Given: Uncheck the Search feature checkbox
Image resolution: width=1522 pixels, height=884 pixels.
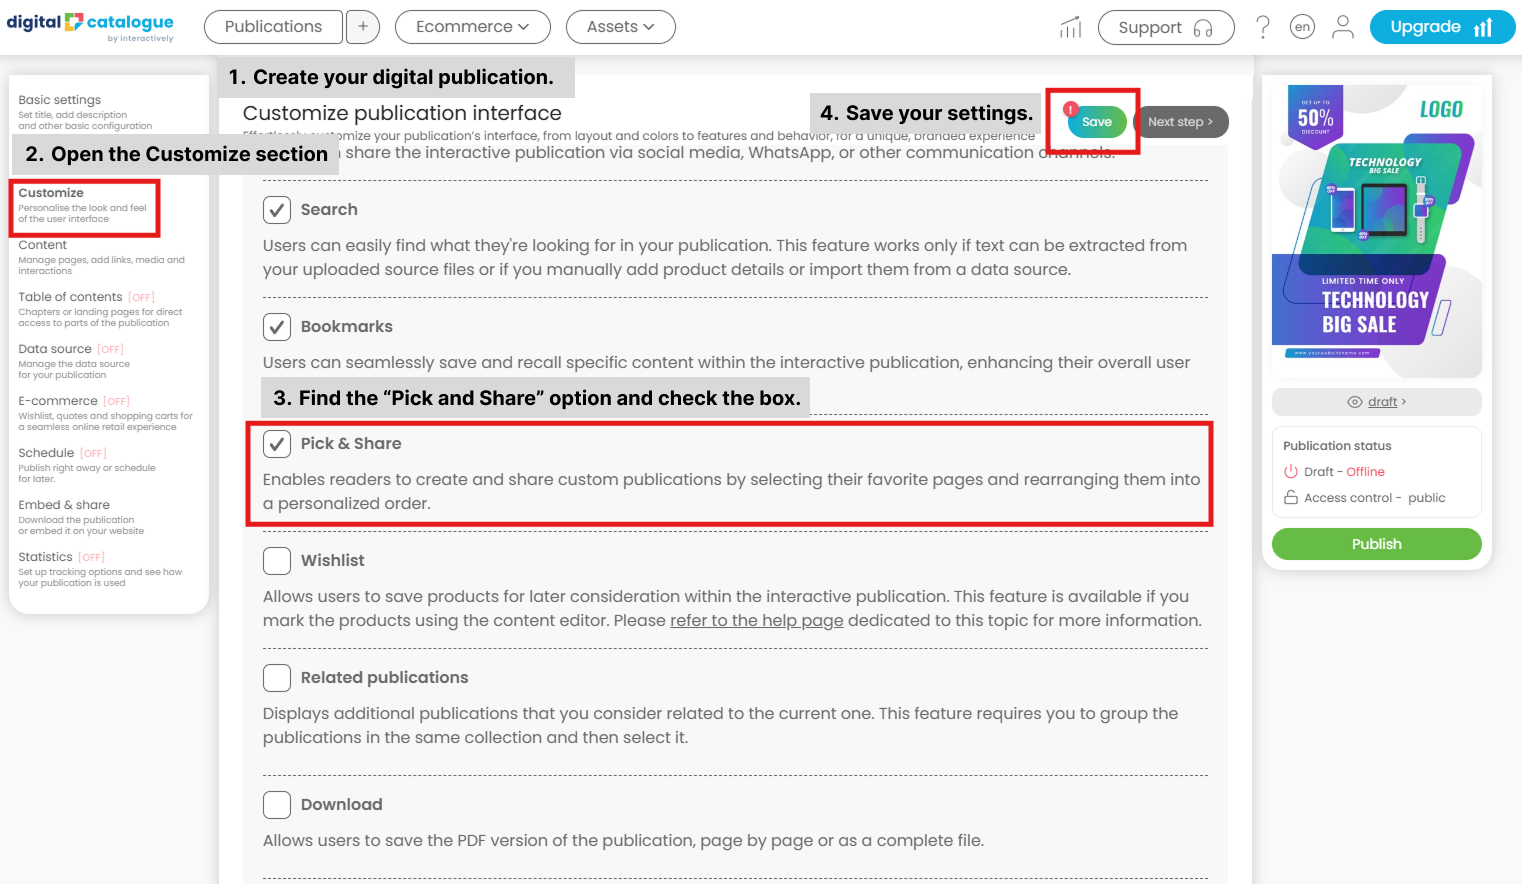Looking at the screenshot, I should [277, 210].
